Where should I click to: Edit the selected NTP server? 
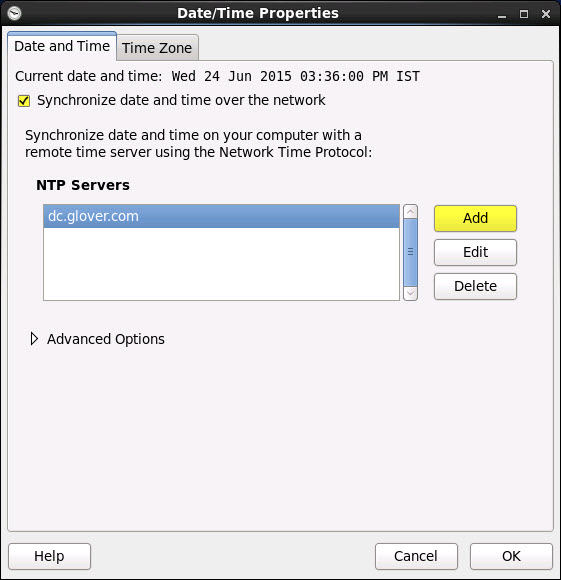(475, 252)
